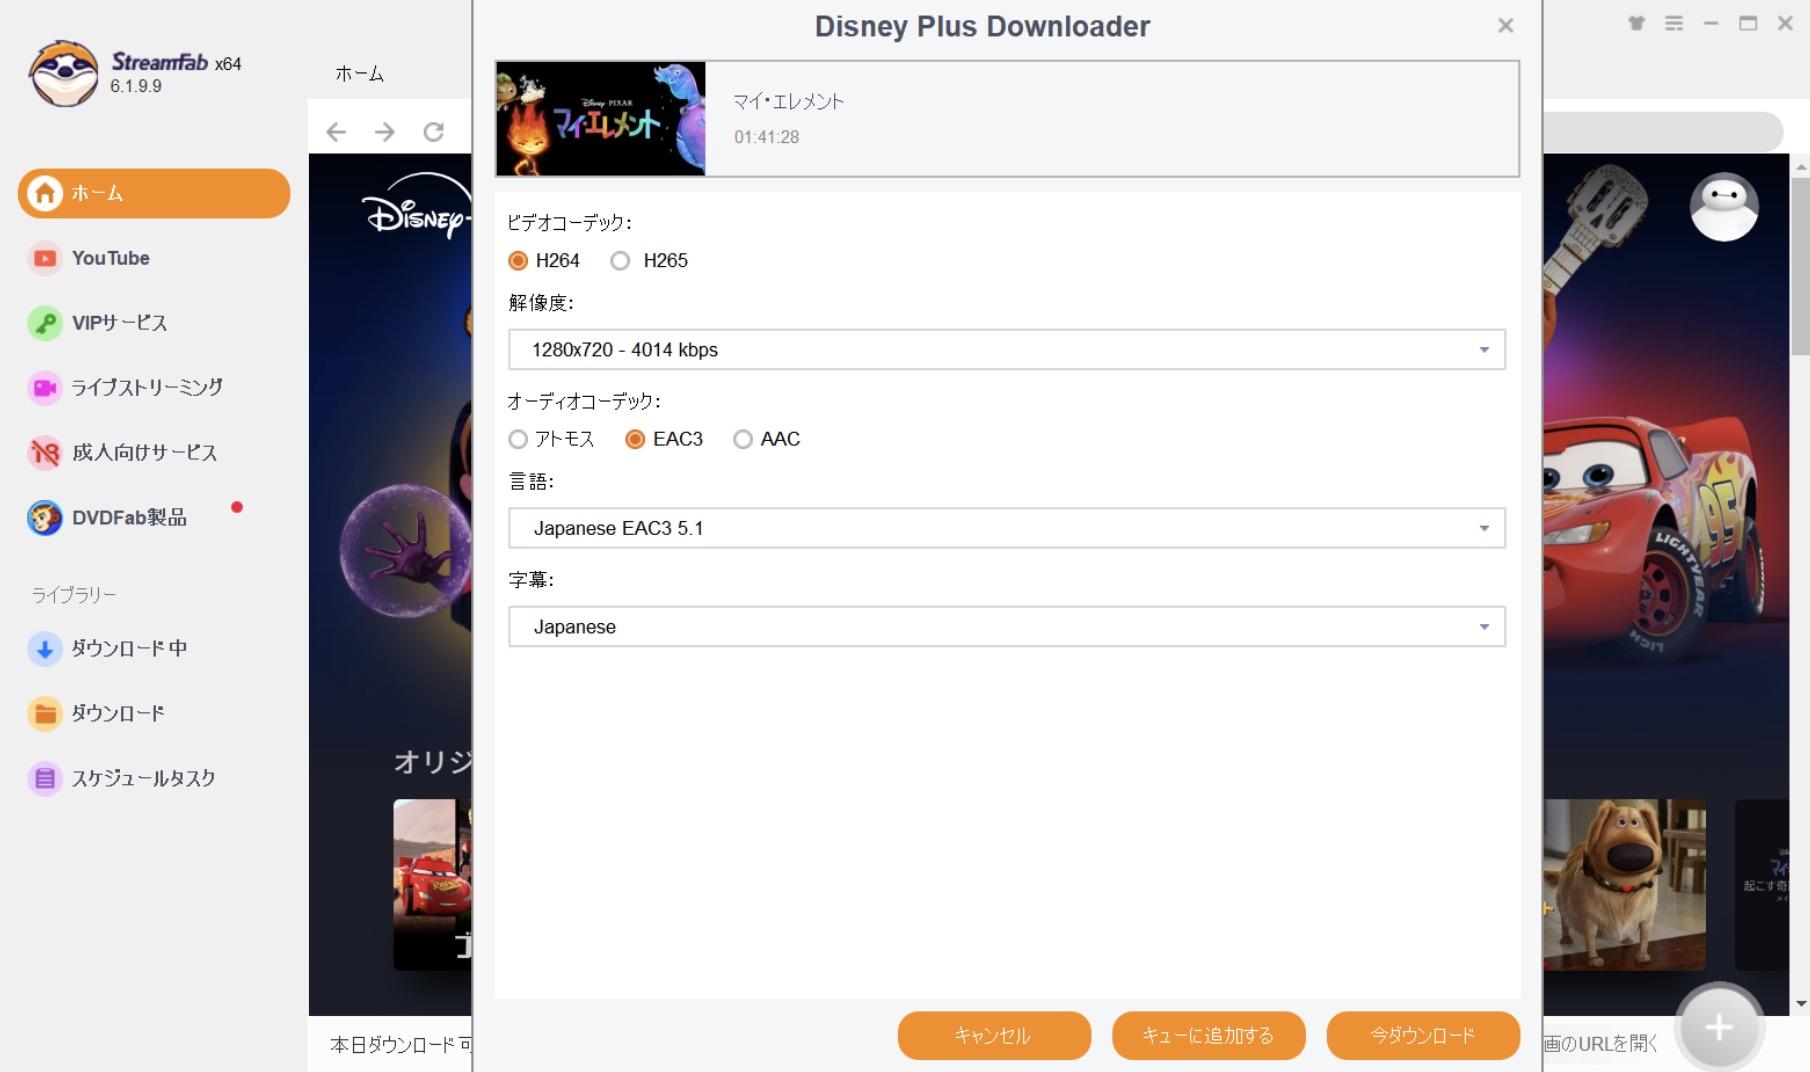Open the YouTube sidebar section
Screen dimensions: 1810x1072
[110, 258]
